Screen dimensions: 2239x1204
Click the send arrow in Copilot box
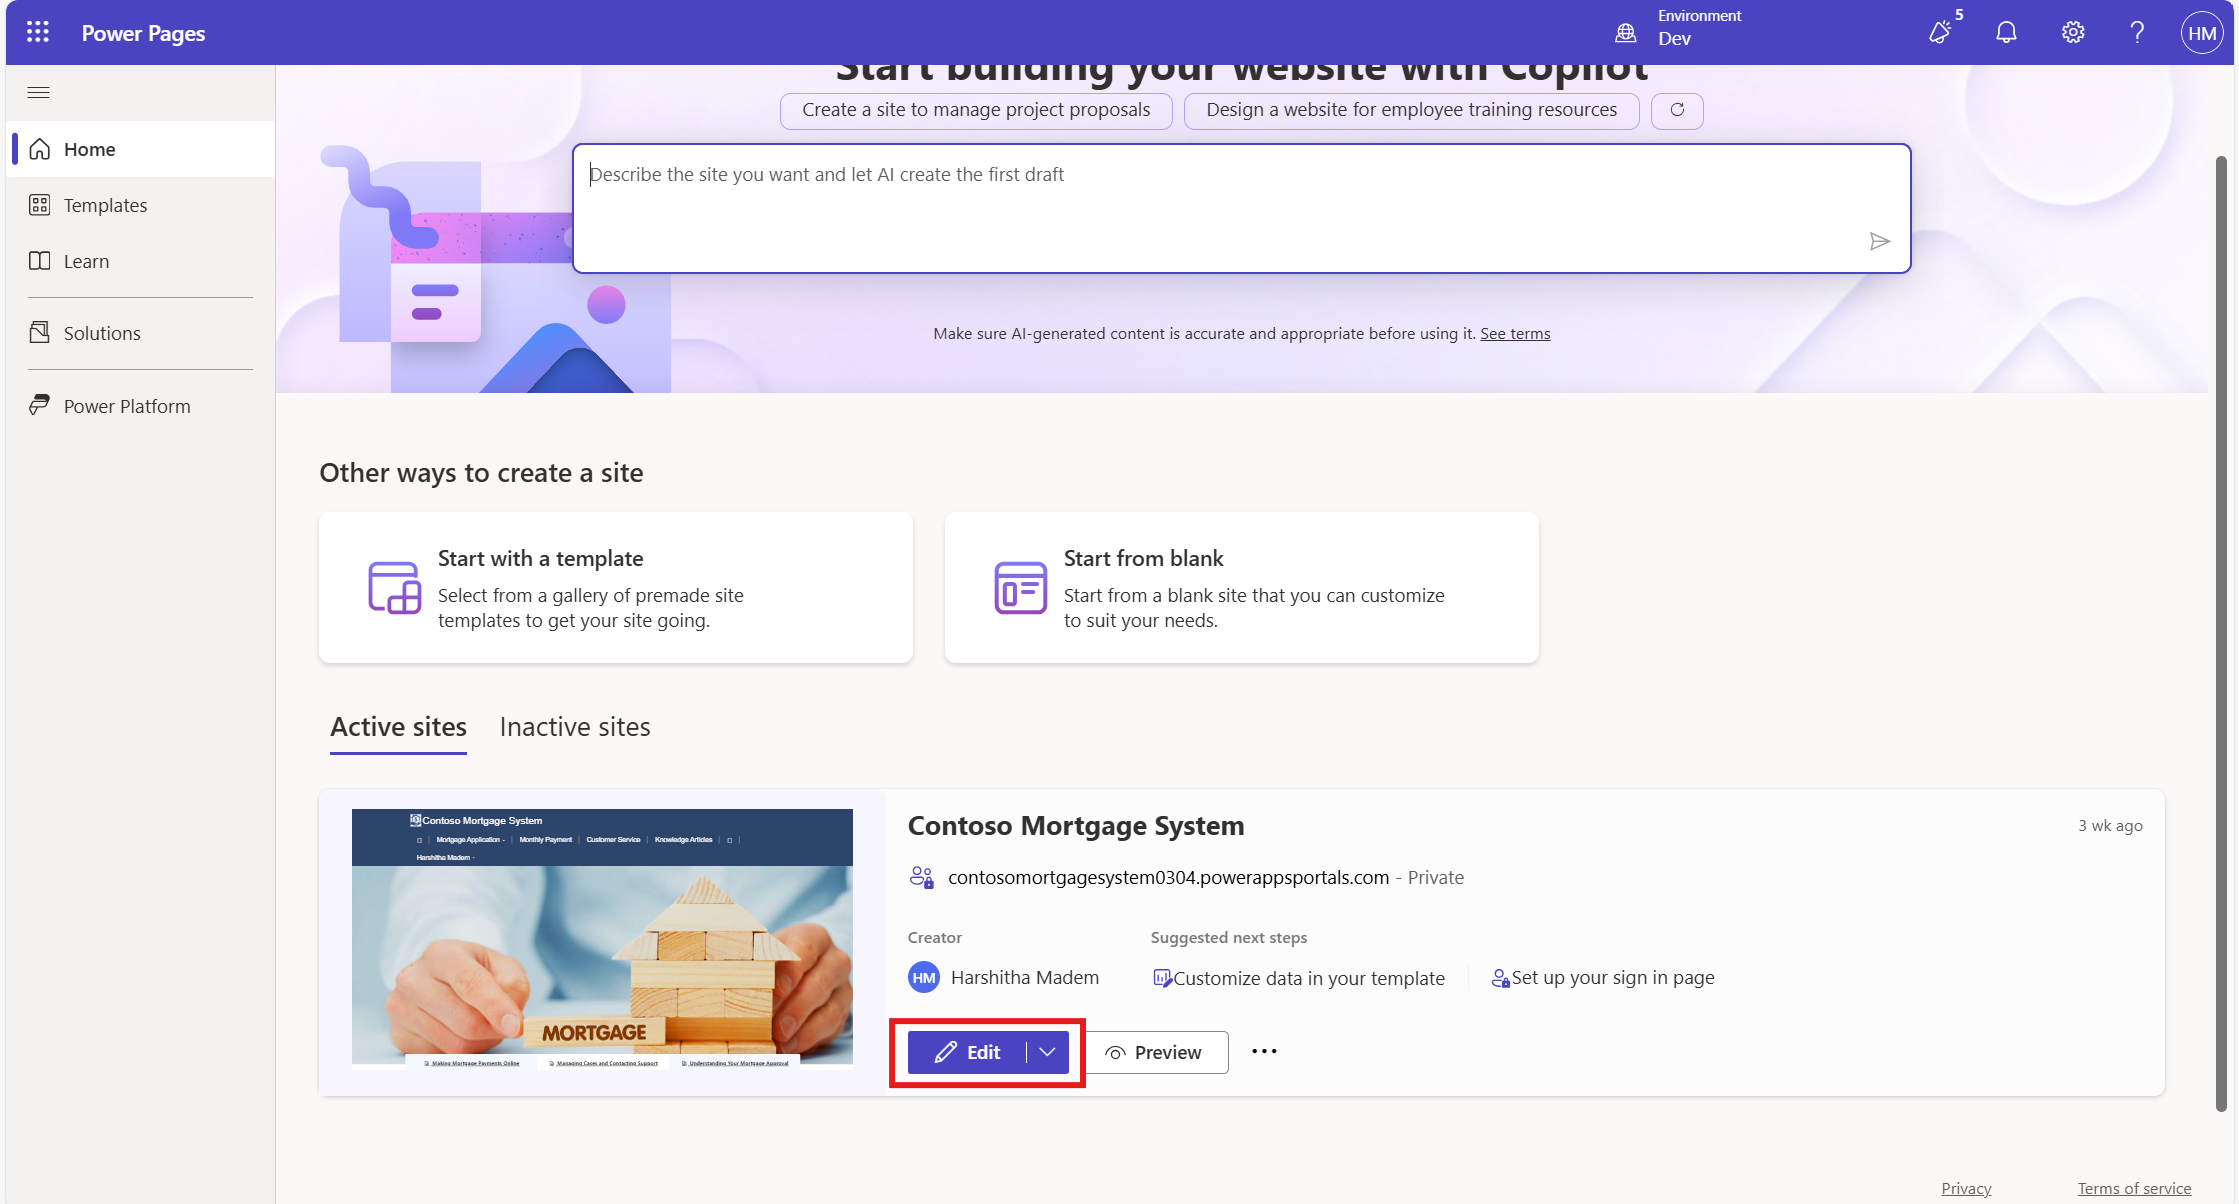(x=1879, y=242)
